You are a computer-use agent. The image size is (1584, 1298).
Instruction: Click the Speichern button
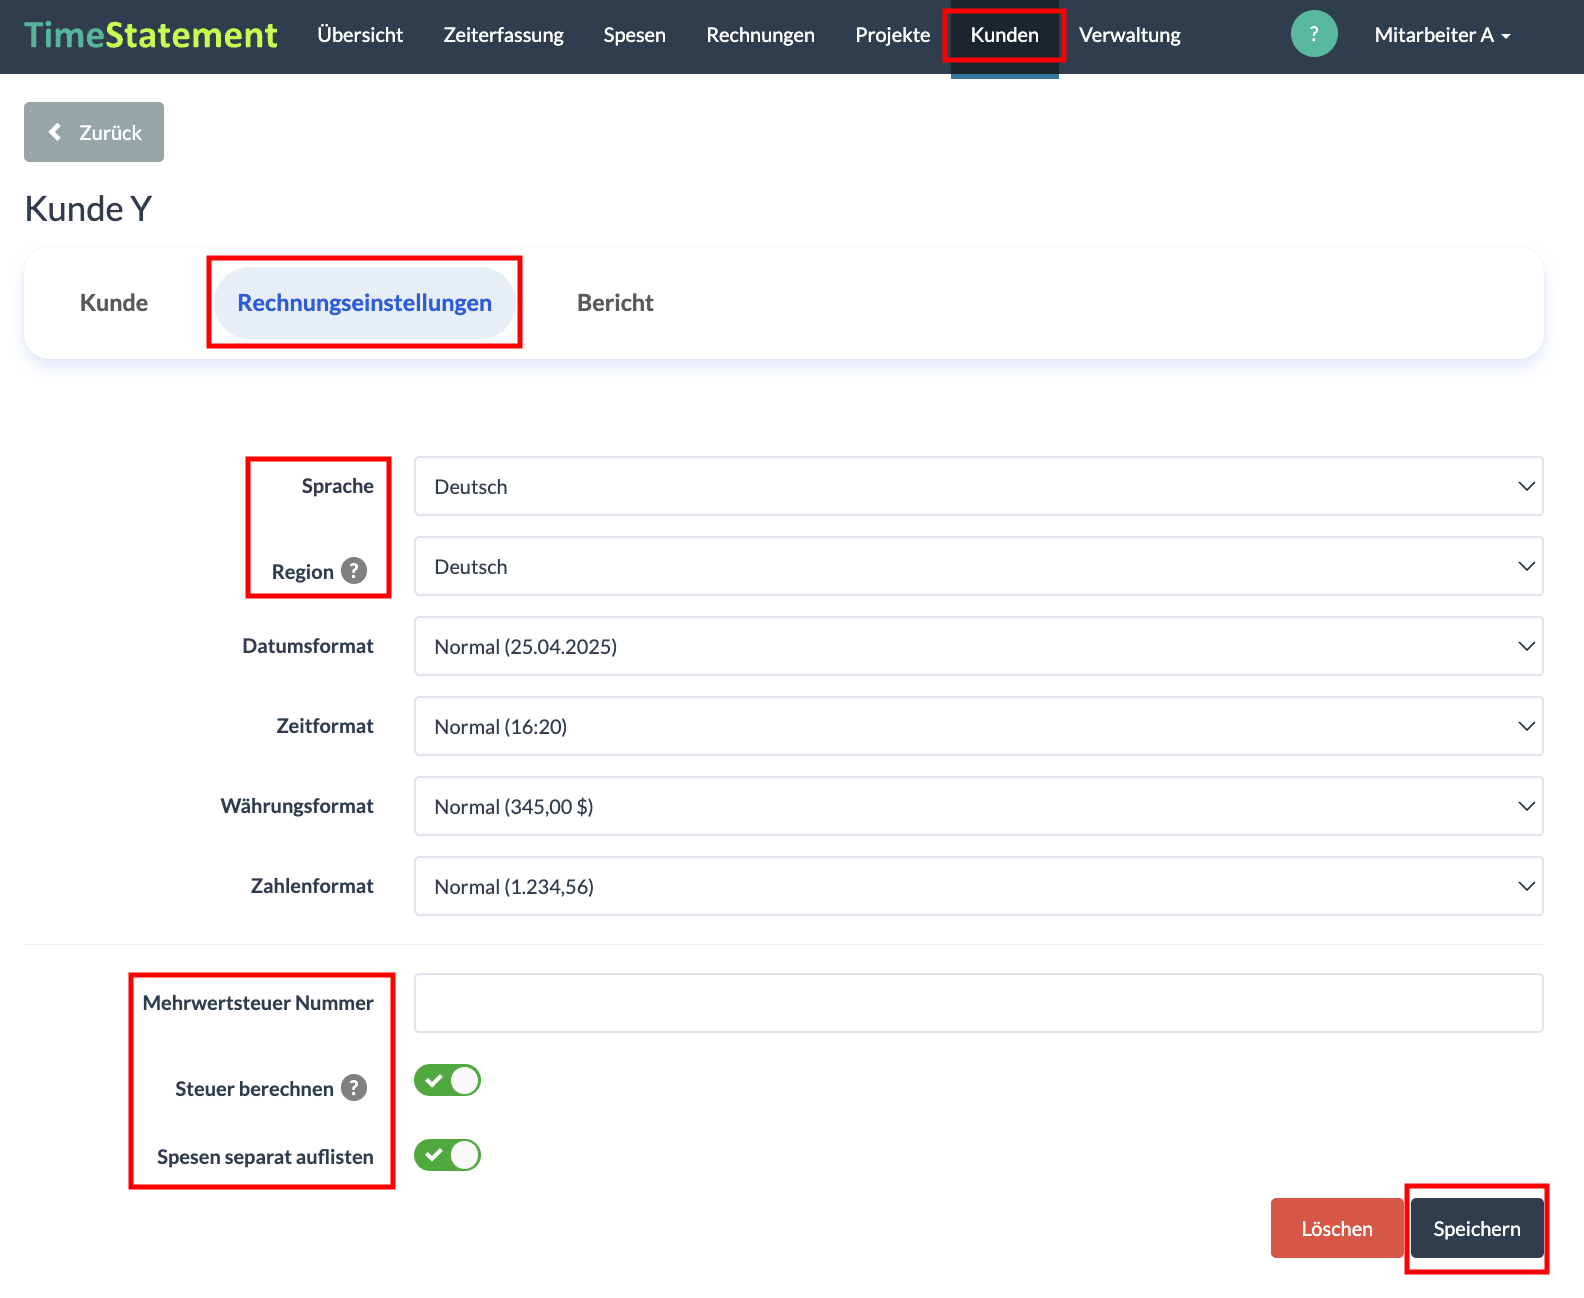coord(1477,1228)
